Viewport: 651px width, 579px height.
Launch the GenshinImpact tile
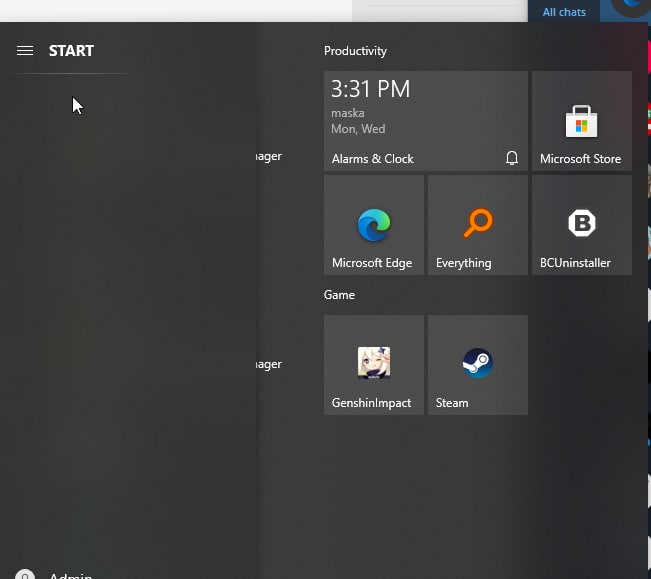pos(374,365)
